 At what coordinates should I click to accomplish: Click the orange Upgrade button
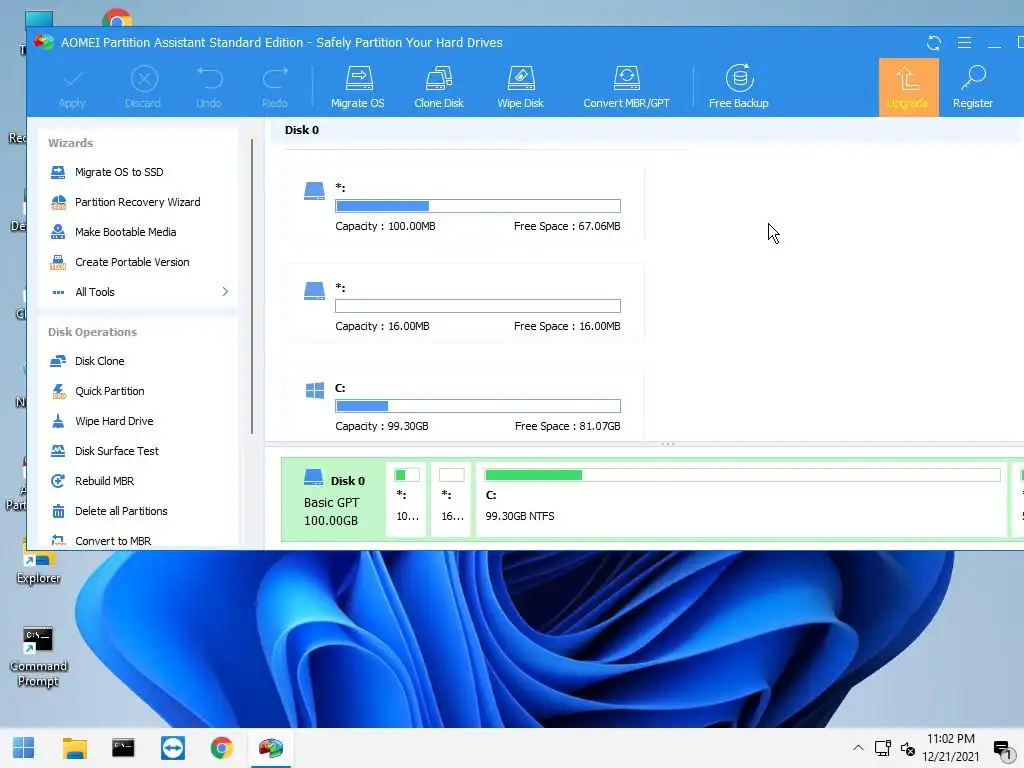(908, 88)
